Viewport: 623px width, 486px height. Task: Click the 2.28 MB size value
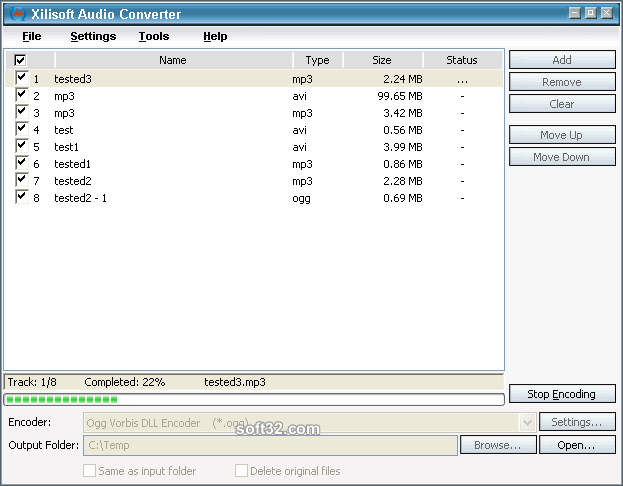coord(402,181)
